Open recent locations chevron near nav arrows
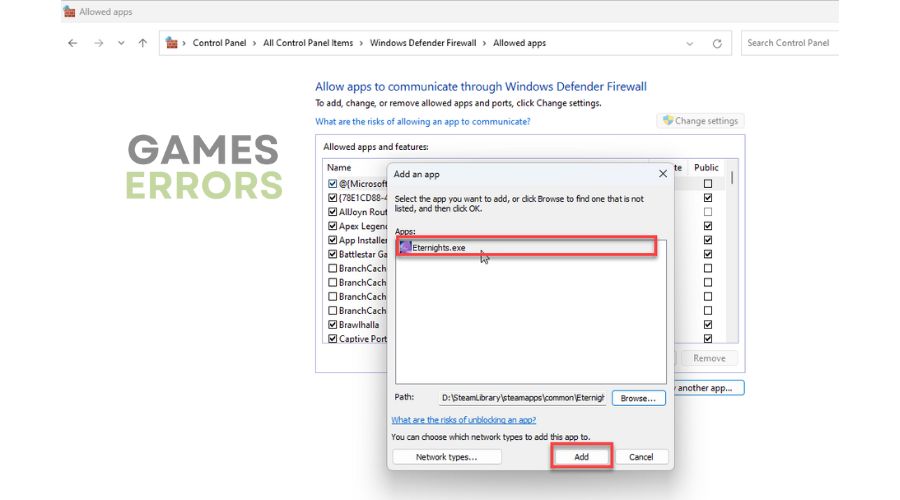This screenshot has width=900, height=500. (x=121, y=43)
